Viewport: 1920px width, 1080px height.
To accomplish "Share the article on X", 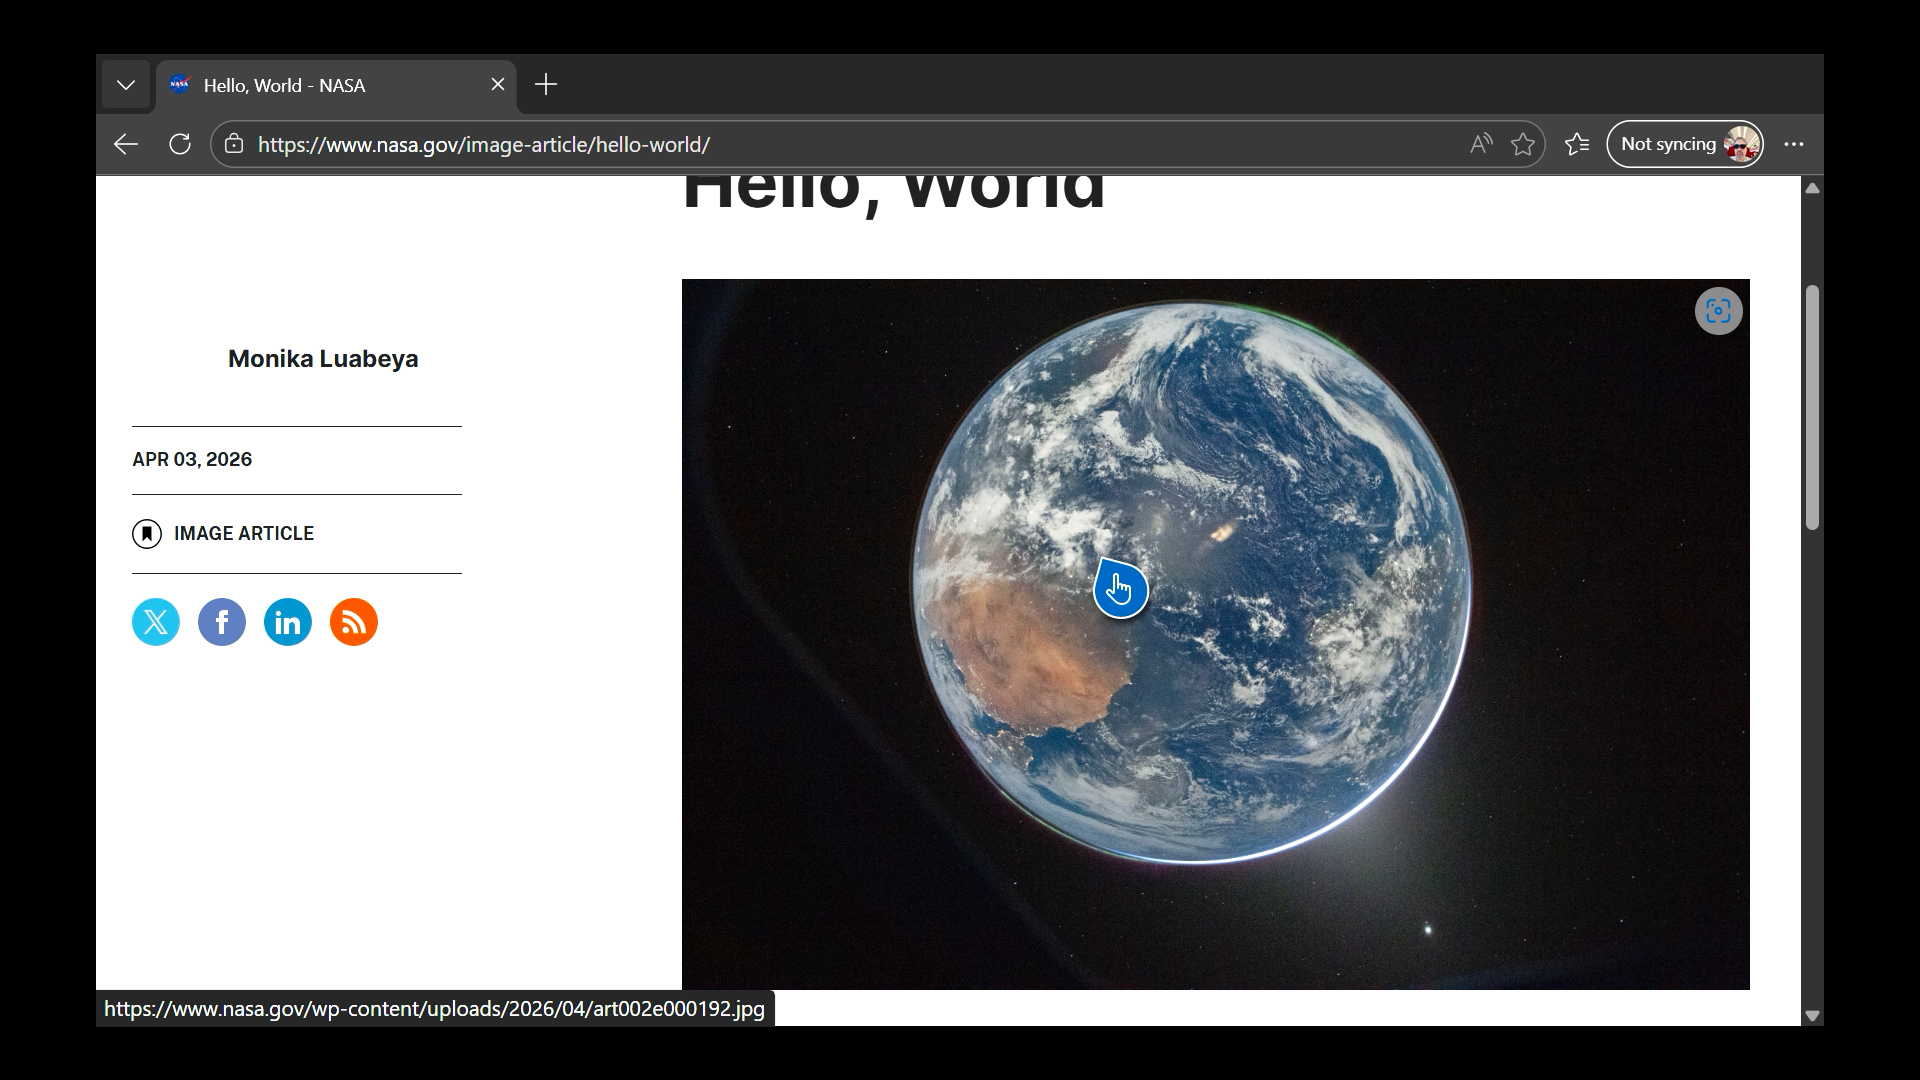I will (155, 622).
